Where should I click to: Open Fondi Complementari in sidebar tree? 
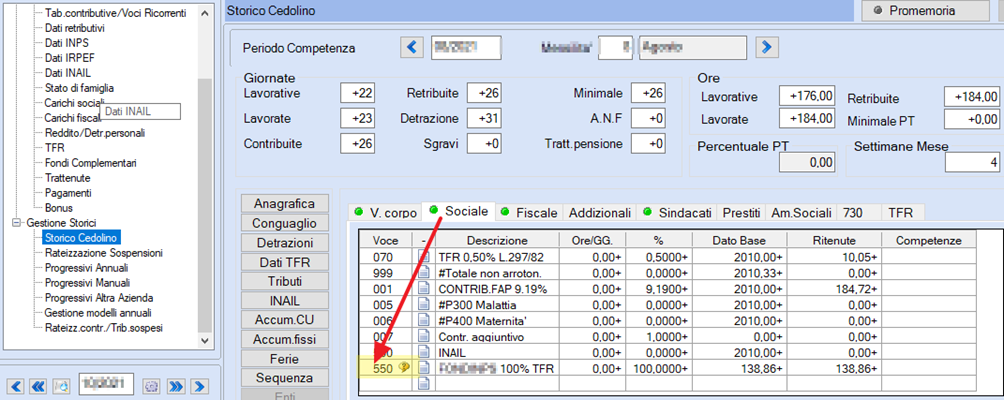pyautogui.click(x=90, y=163)
